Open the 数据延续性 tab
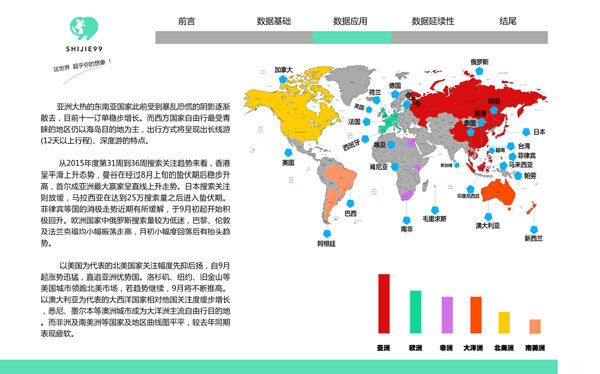 click(433, 21)
